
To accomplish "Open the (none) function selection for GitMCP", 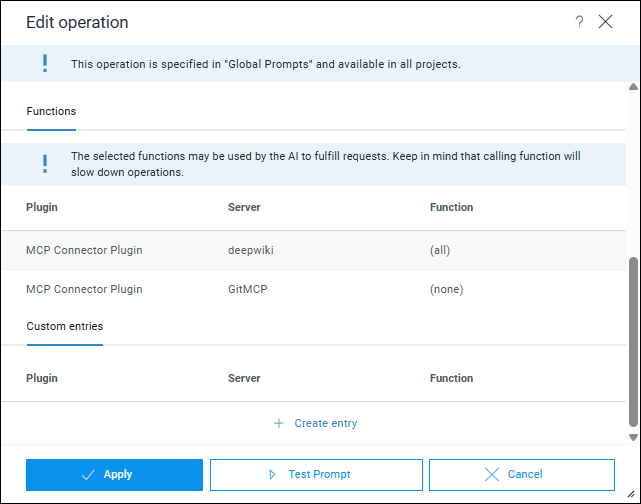I will tap(446, 289).
